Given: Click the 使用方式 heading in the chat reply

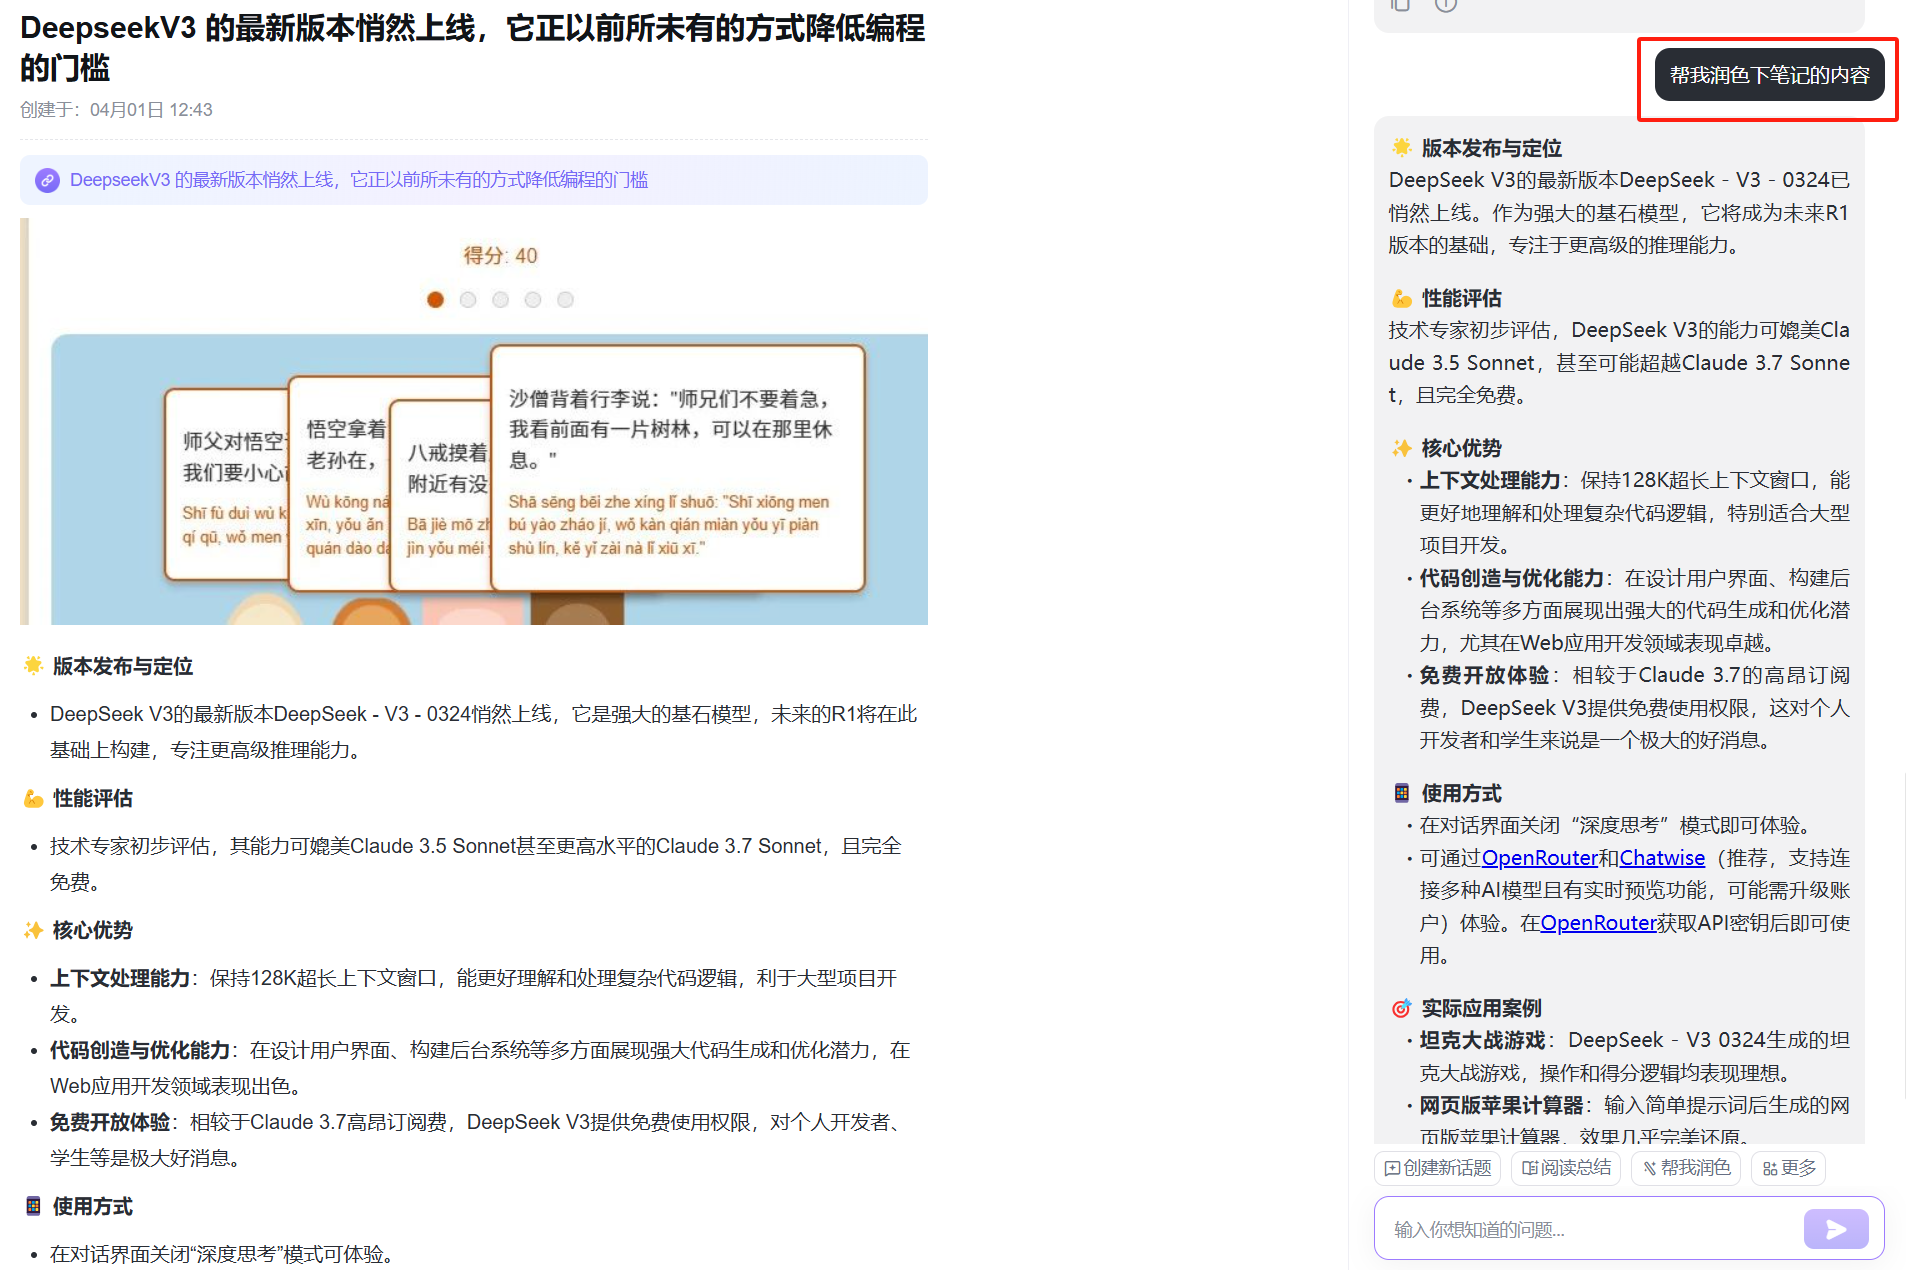Looking at the screenshot, I should pyautogui.click(x=1461, y=793).
